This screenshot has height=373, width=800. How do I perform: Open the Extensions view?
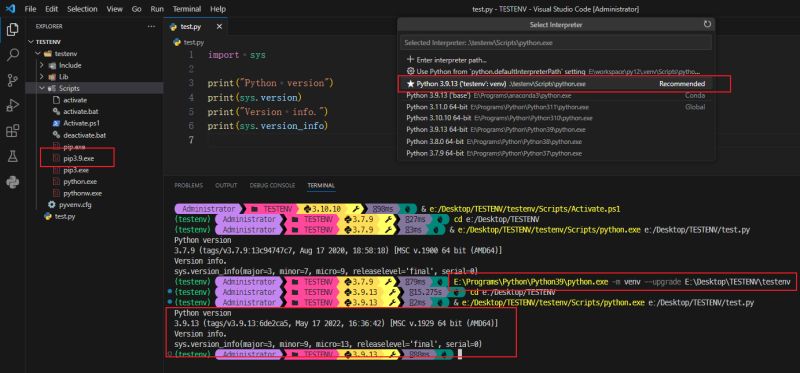12,131
